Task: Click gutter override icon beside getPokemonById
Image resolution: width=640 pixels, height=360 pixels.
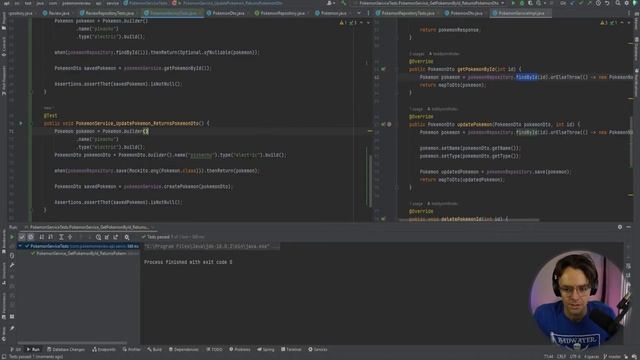Action: (383, 69)
